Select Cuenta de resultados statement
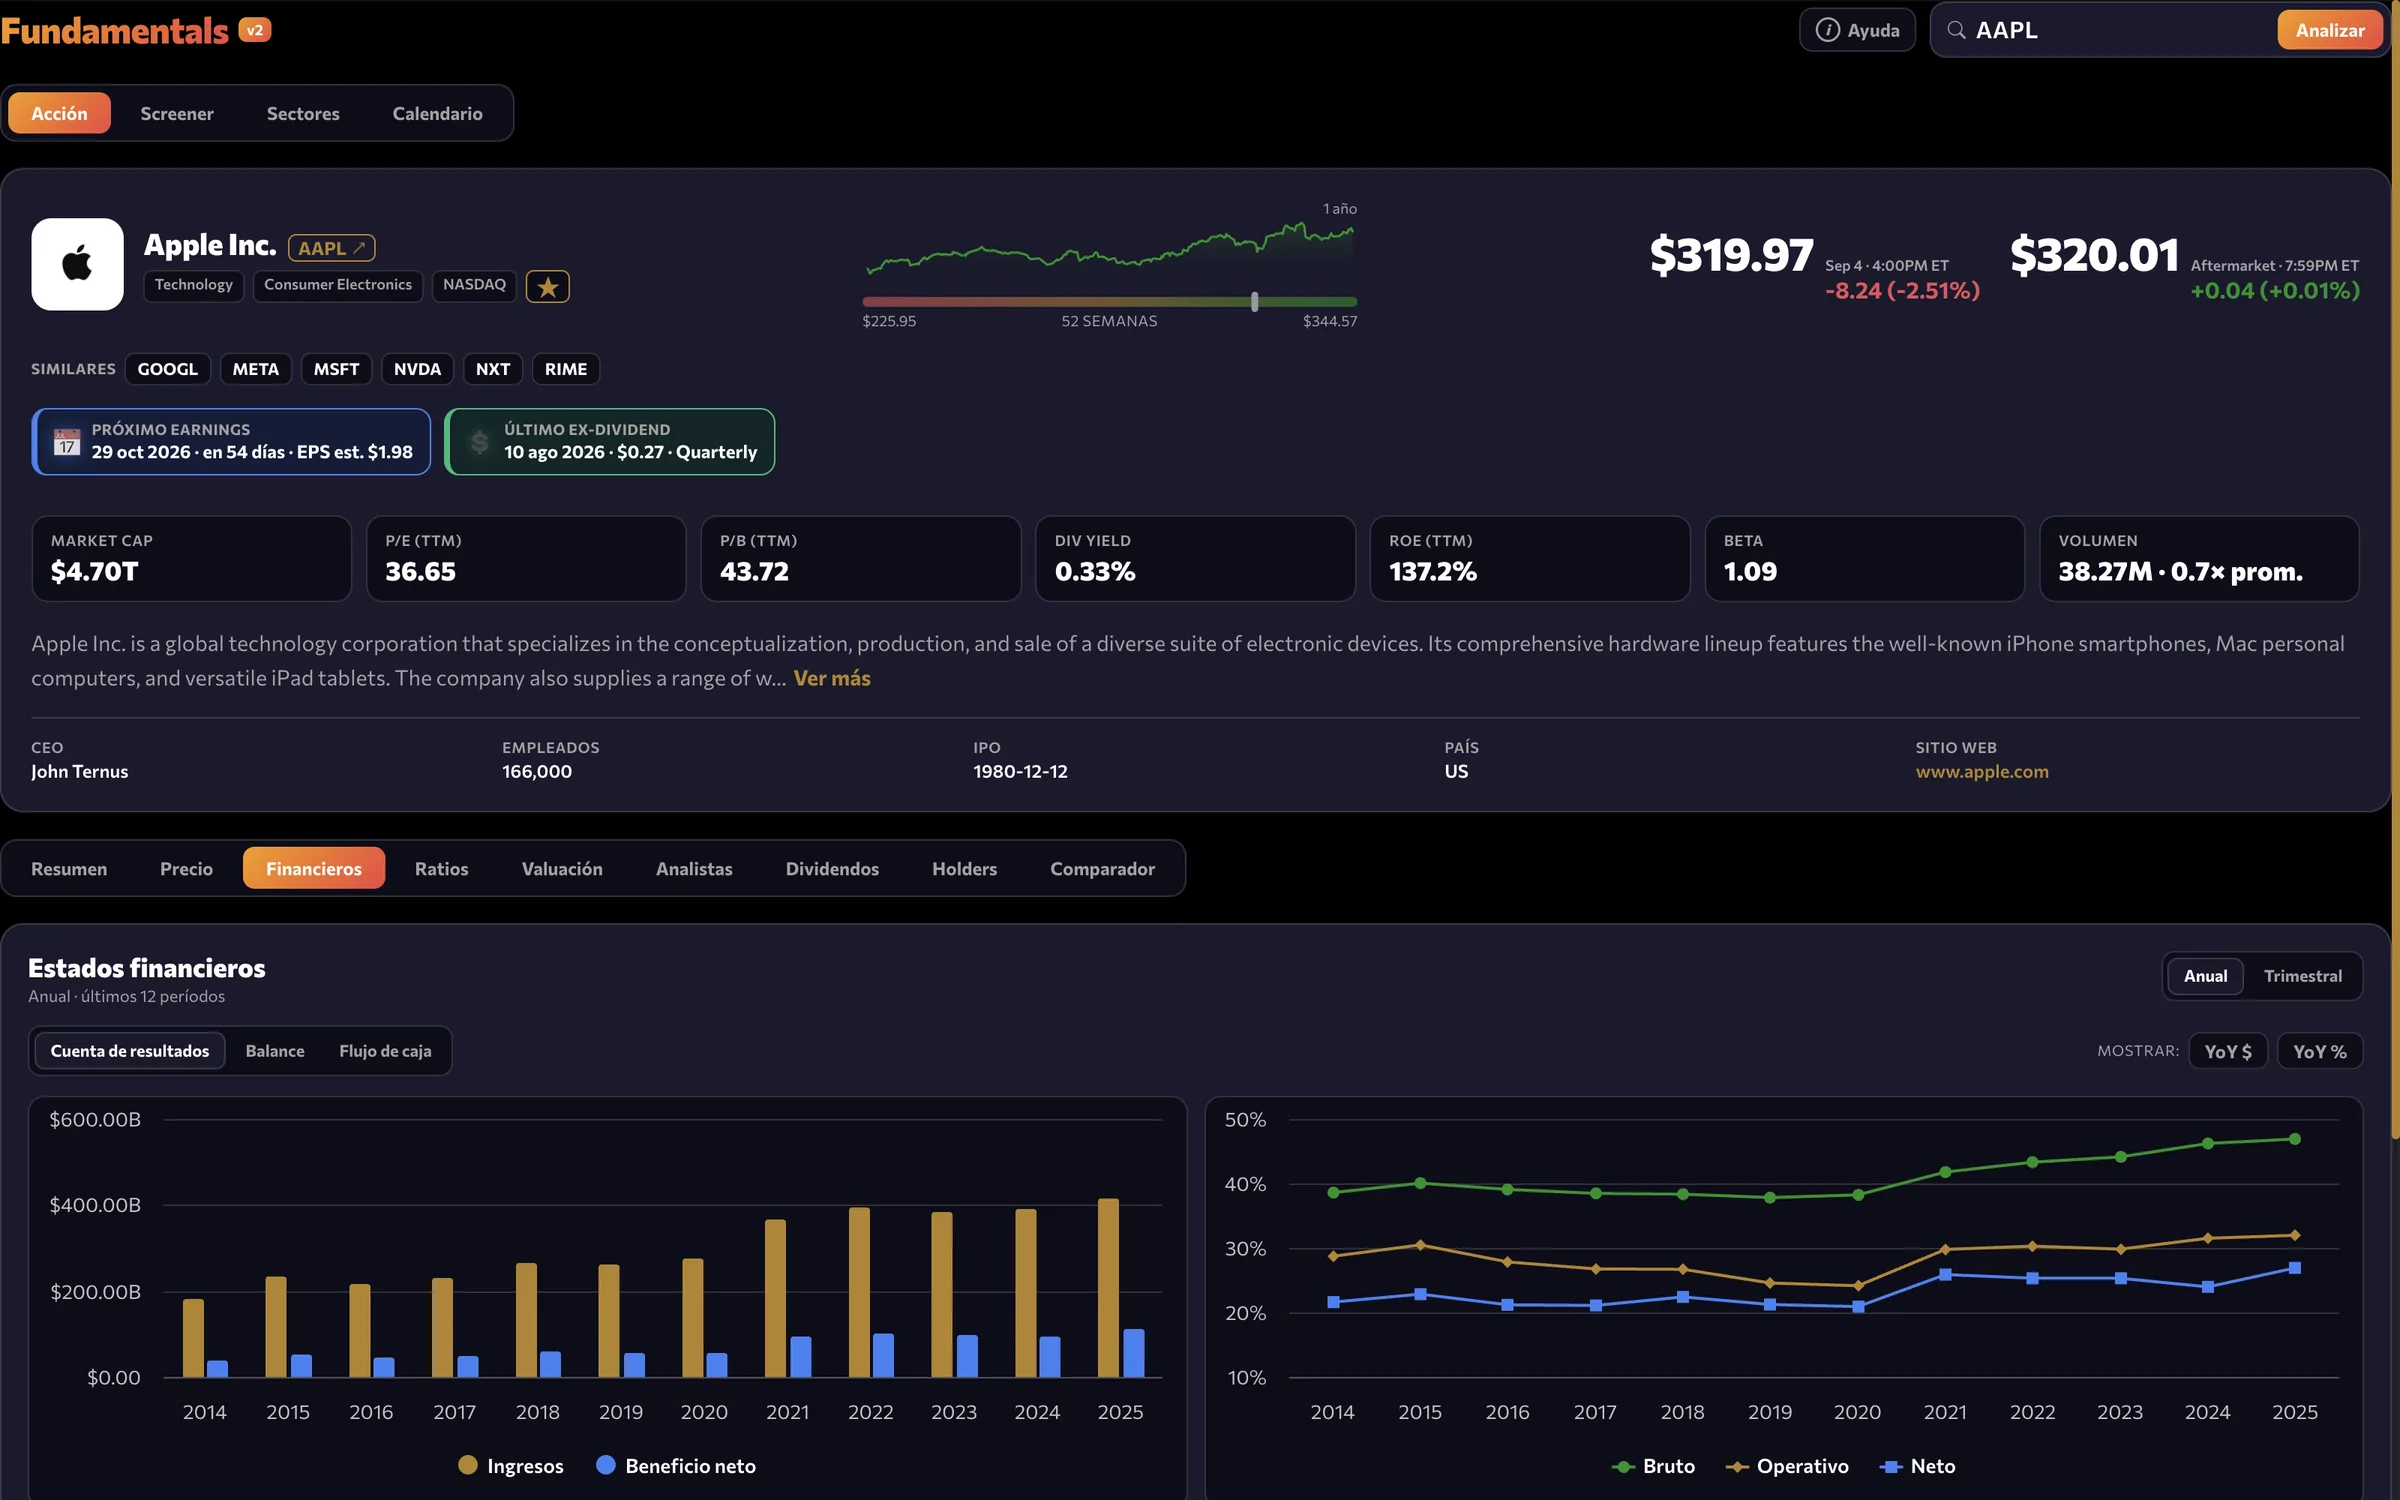The height and width of the screenshot is (1500, 2400). pos(130,1051)
